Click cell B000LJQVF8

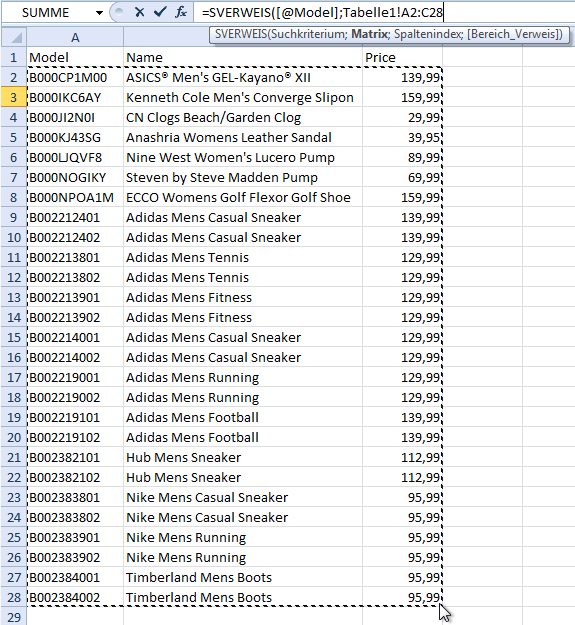pyautogui.click(x=75, y=157)
